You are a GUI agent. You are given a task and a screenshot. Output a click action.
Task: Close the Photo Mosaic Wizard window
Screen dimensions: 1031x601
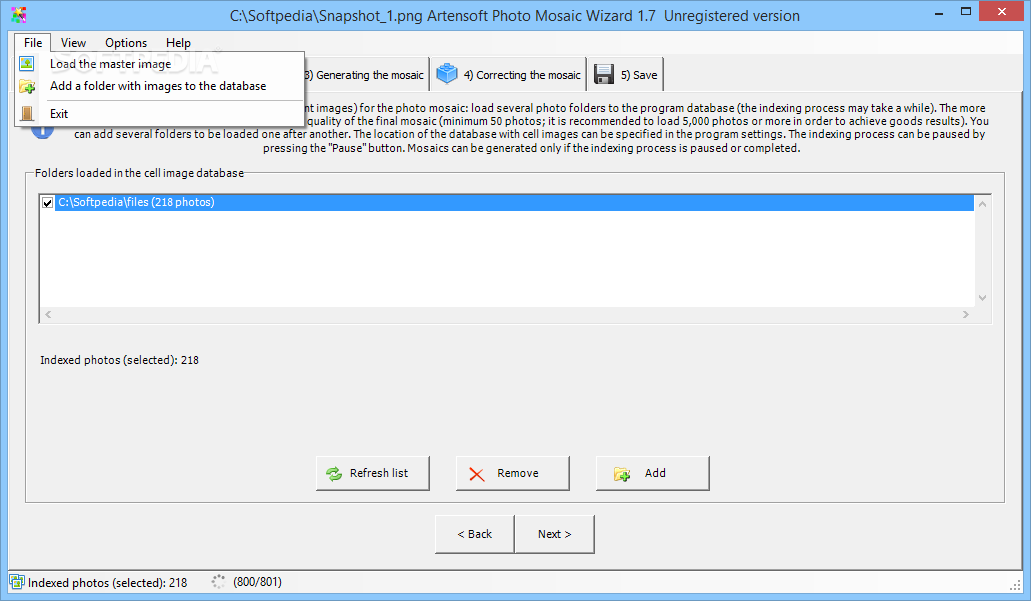(1001, 11)
